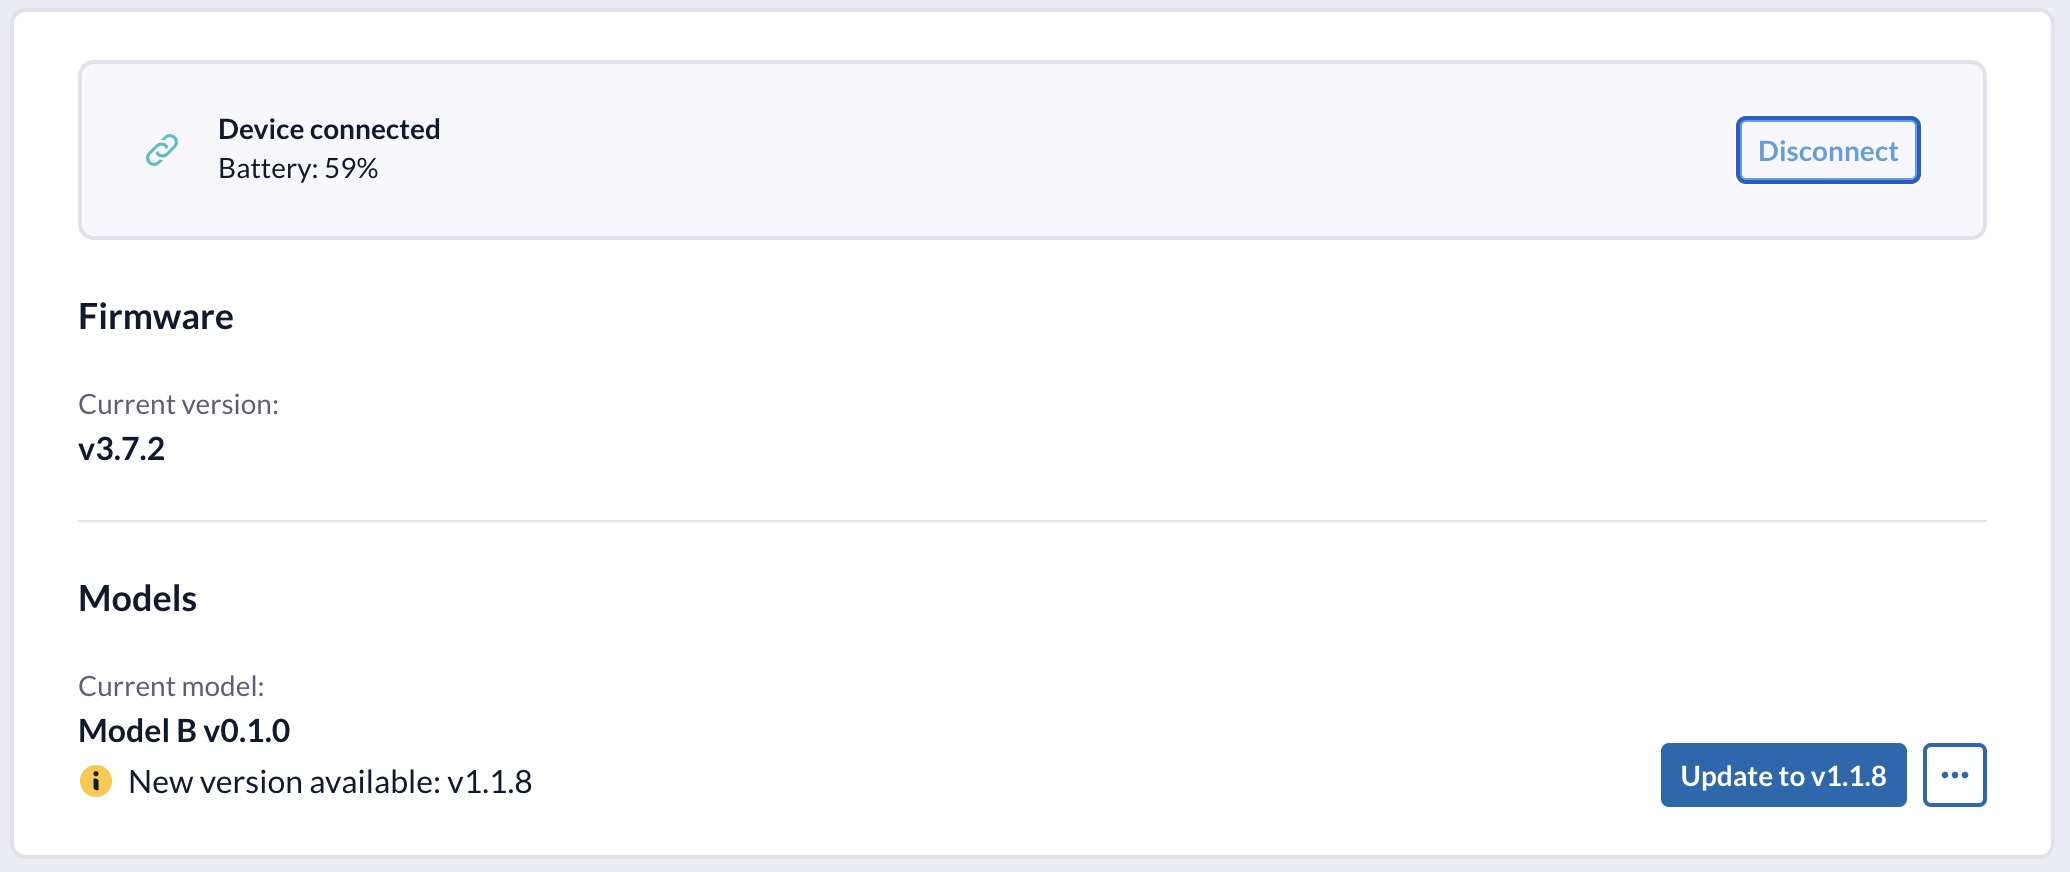Click the chain link connection icon
The height and width of the screenshot is (872, 2070).
point(162,150)
